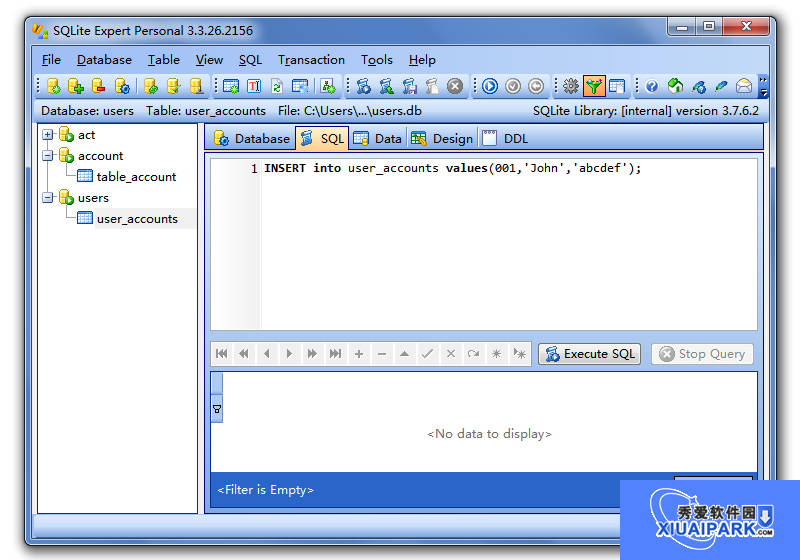Click the Execute SQL button
This screenshot has height=560, width=800.
click(590, 353)
